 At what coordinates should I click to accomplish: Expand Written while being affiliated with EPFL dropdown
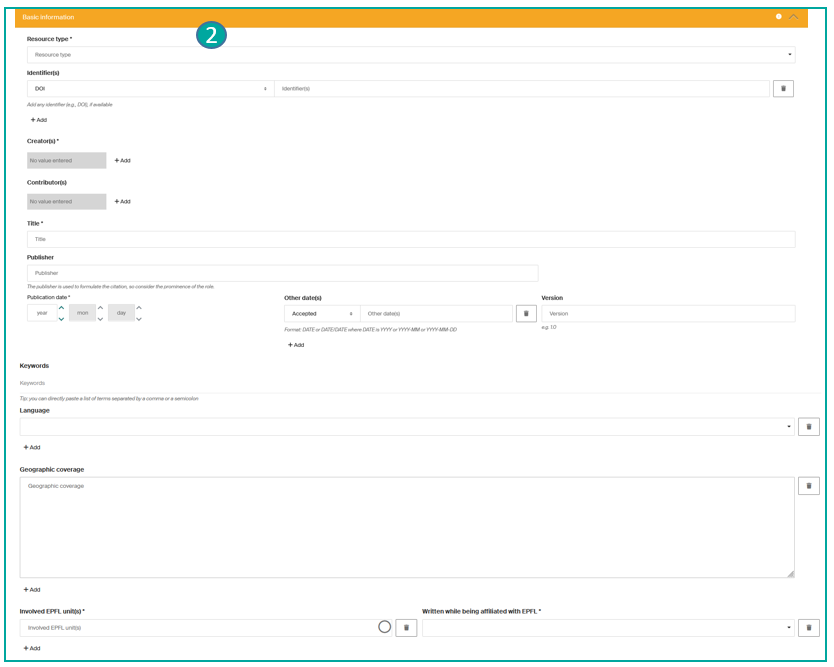point(608,628)
